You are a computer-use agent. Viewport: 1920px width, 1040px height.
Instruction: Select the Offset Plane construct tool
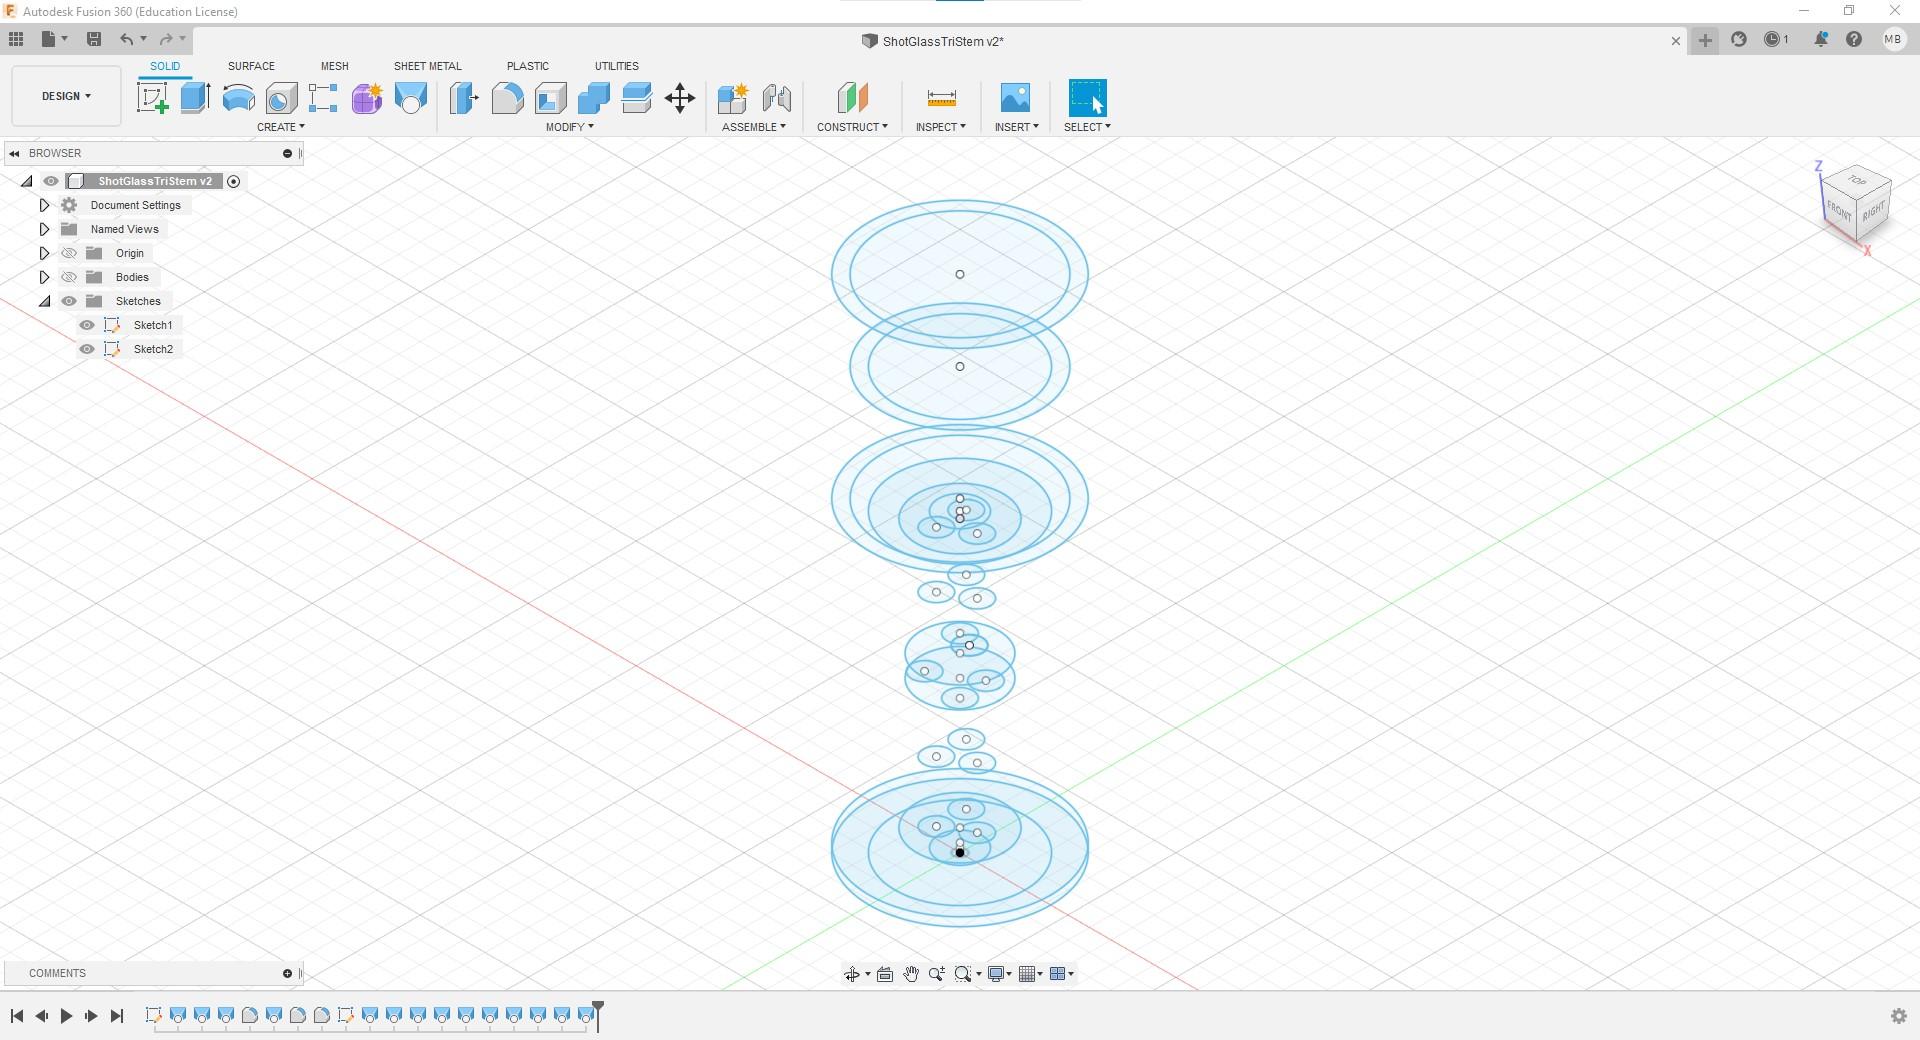852,98
